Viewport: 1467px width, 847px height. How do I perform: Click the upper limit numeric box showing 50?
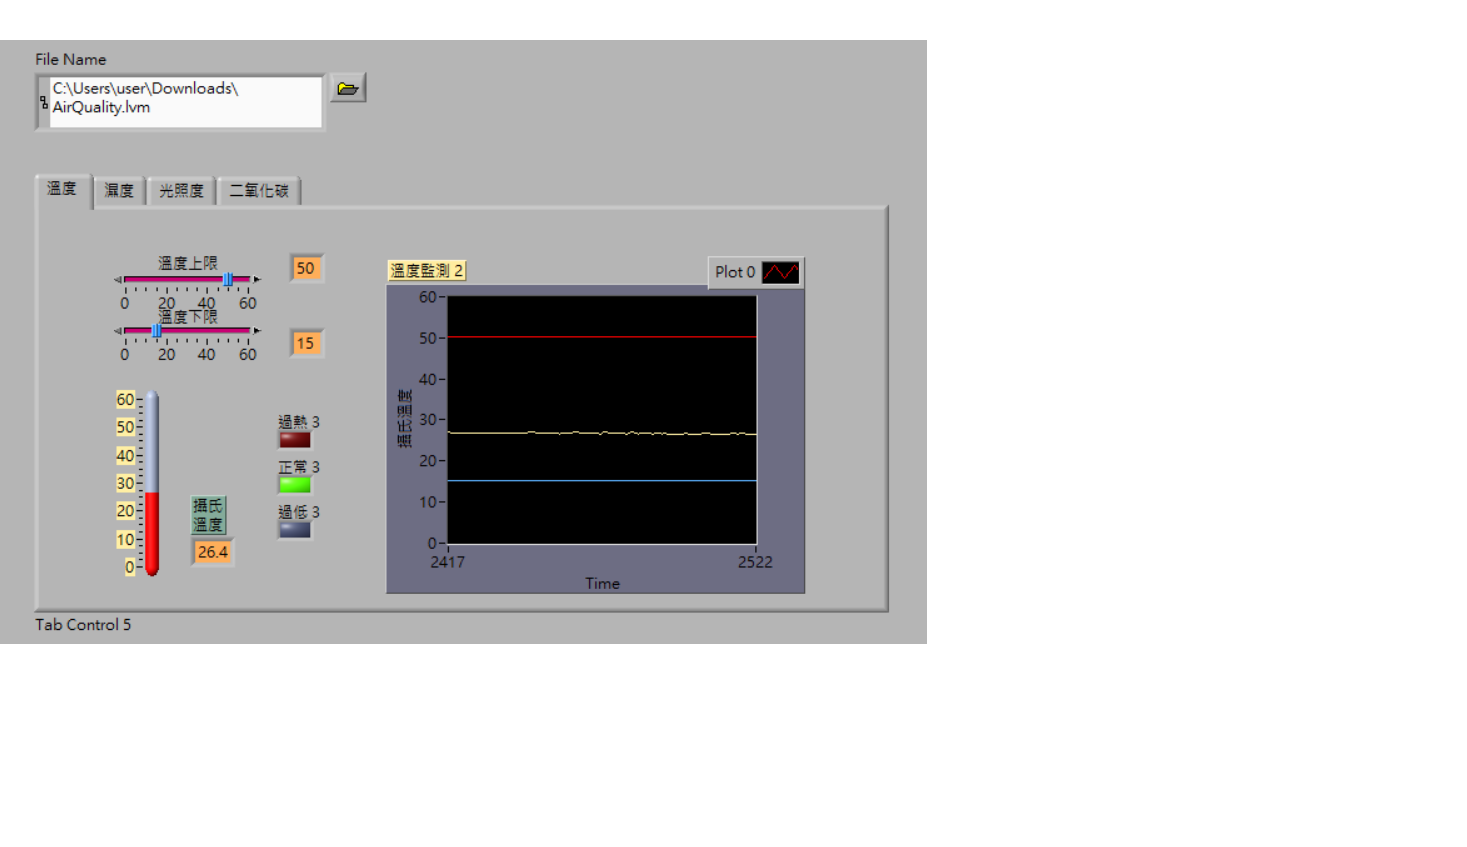click(x=306, y=268)
